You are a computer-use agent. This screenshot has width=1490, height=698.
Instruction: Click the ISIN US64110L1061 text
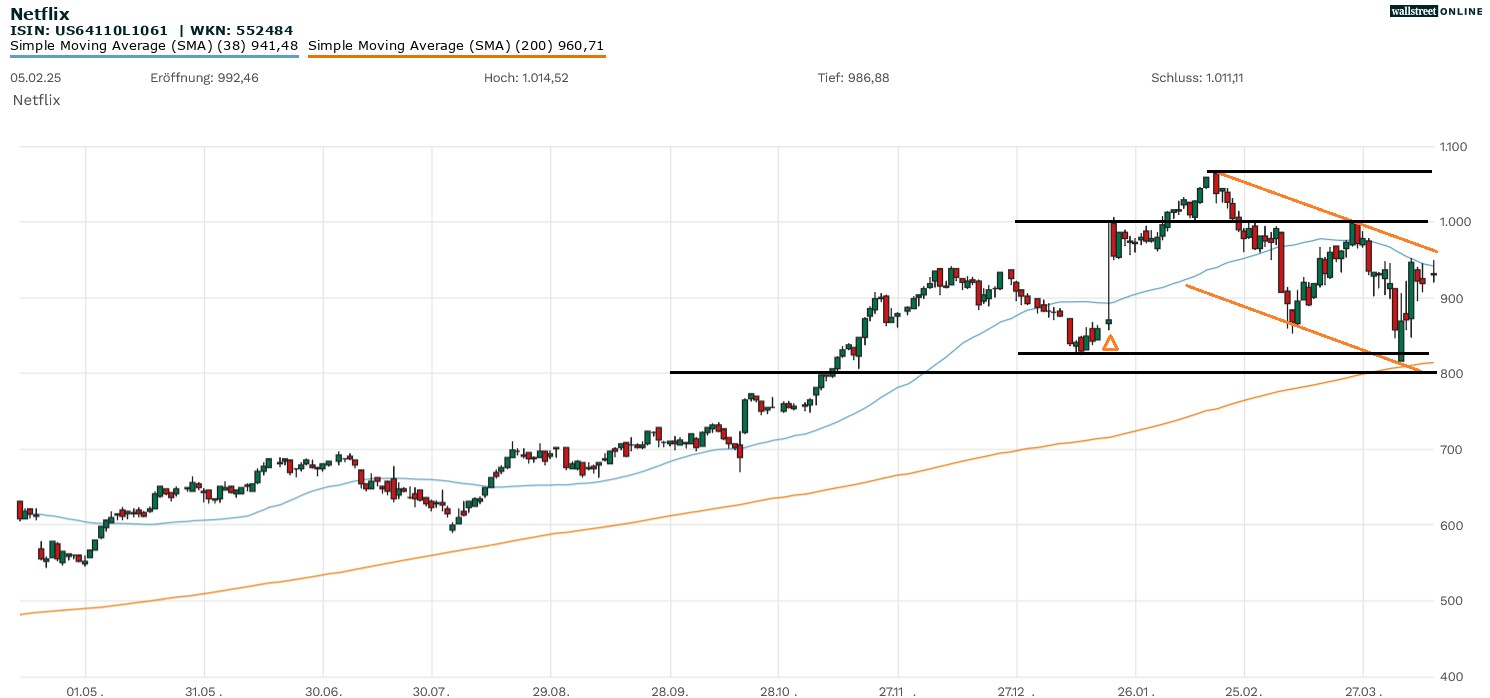point(89,30)
